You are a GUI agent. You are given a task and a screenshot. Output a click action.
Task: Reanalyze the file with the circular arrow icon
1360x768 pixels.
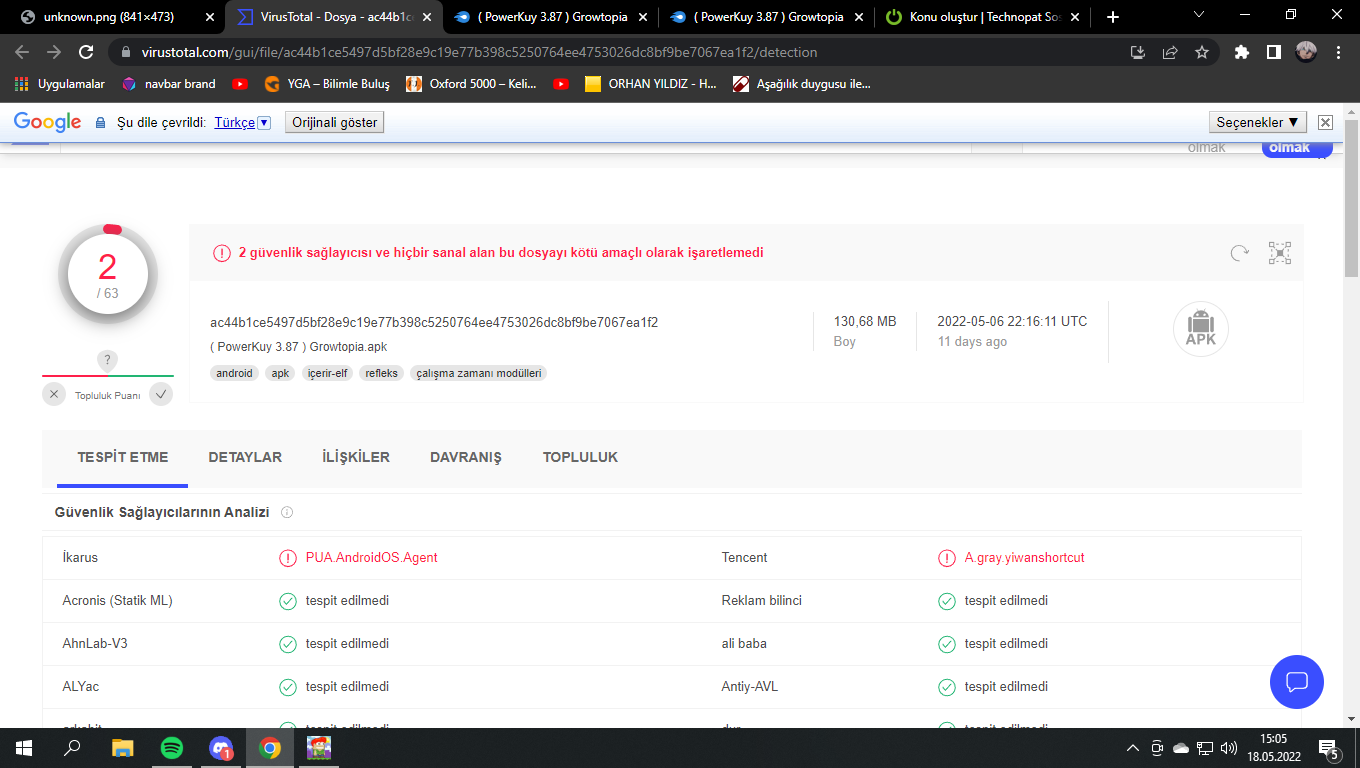pos(1240,253)
